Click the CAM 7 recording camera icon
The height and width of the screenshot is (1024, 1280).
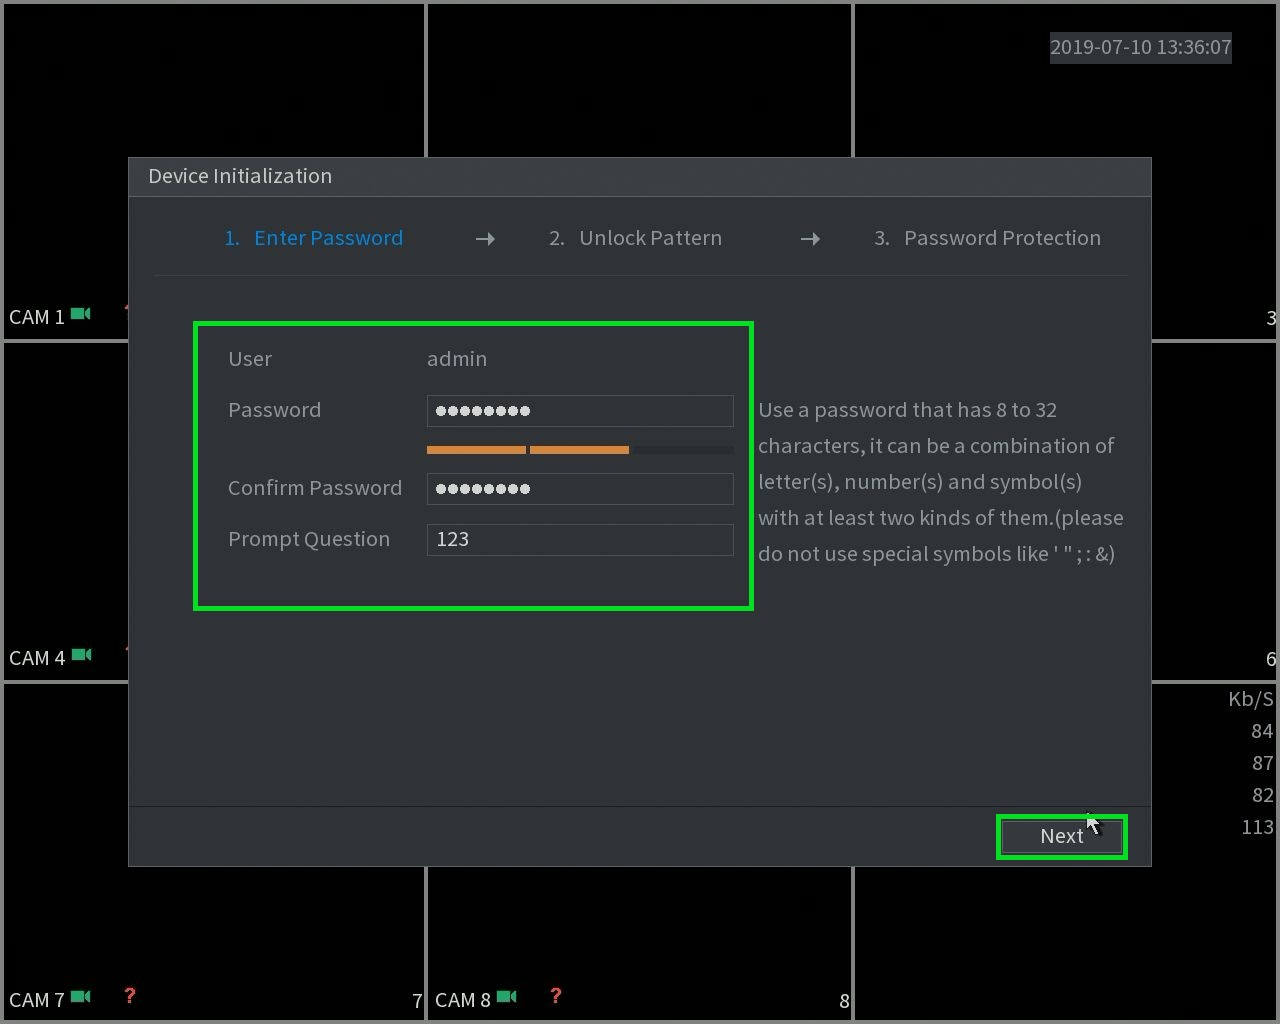pos(81,997)
